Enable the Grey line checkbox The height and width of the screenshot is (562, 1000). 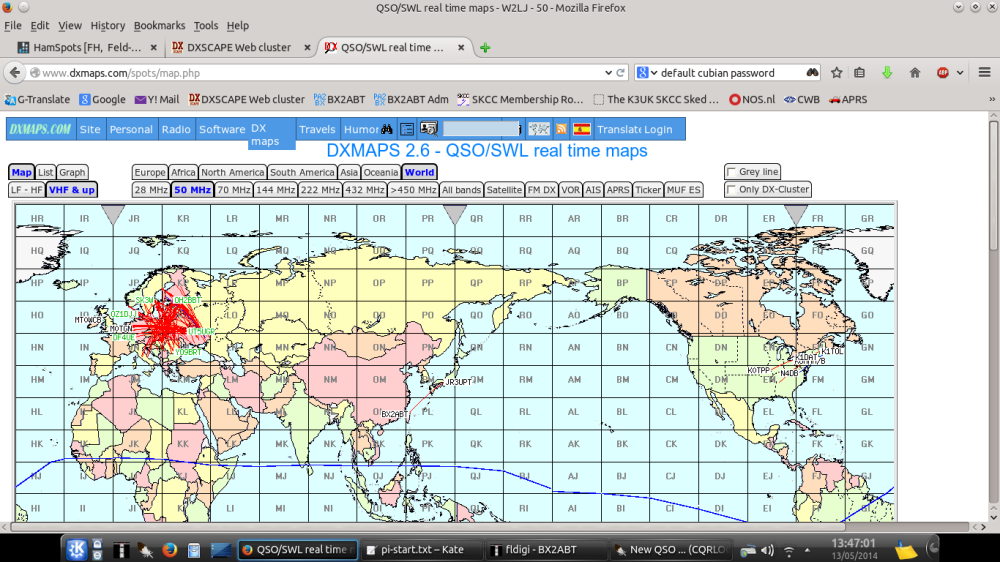pos(731,172)
